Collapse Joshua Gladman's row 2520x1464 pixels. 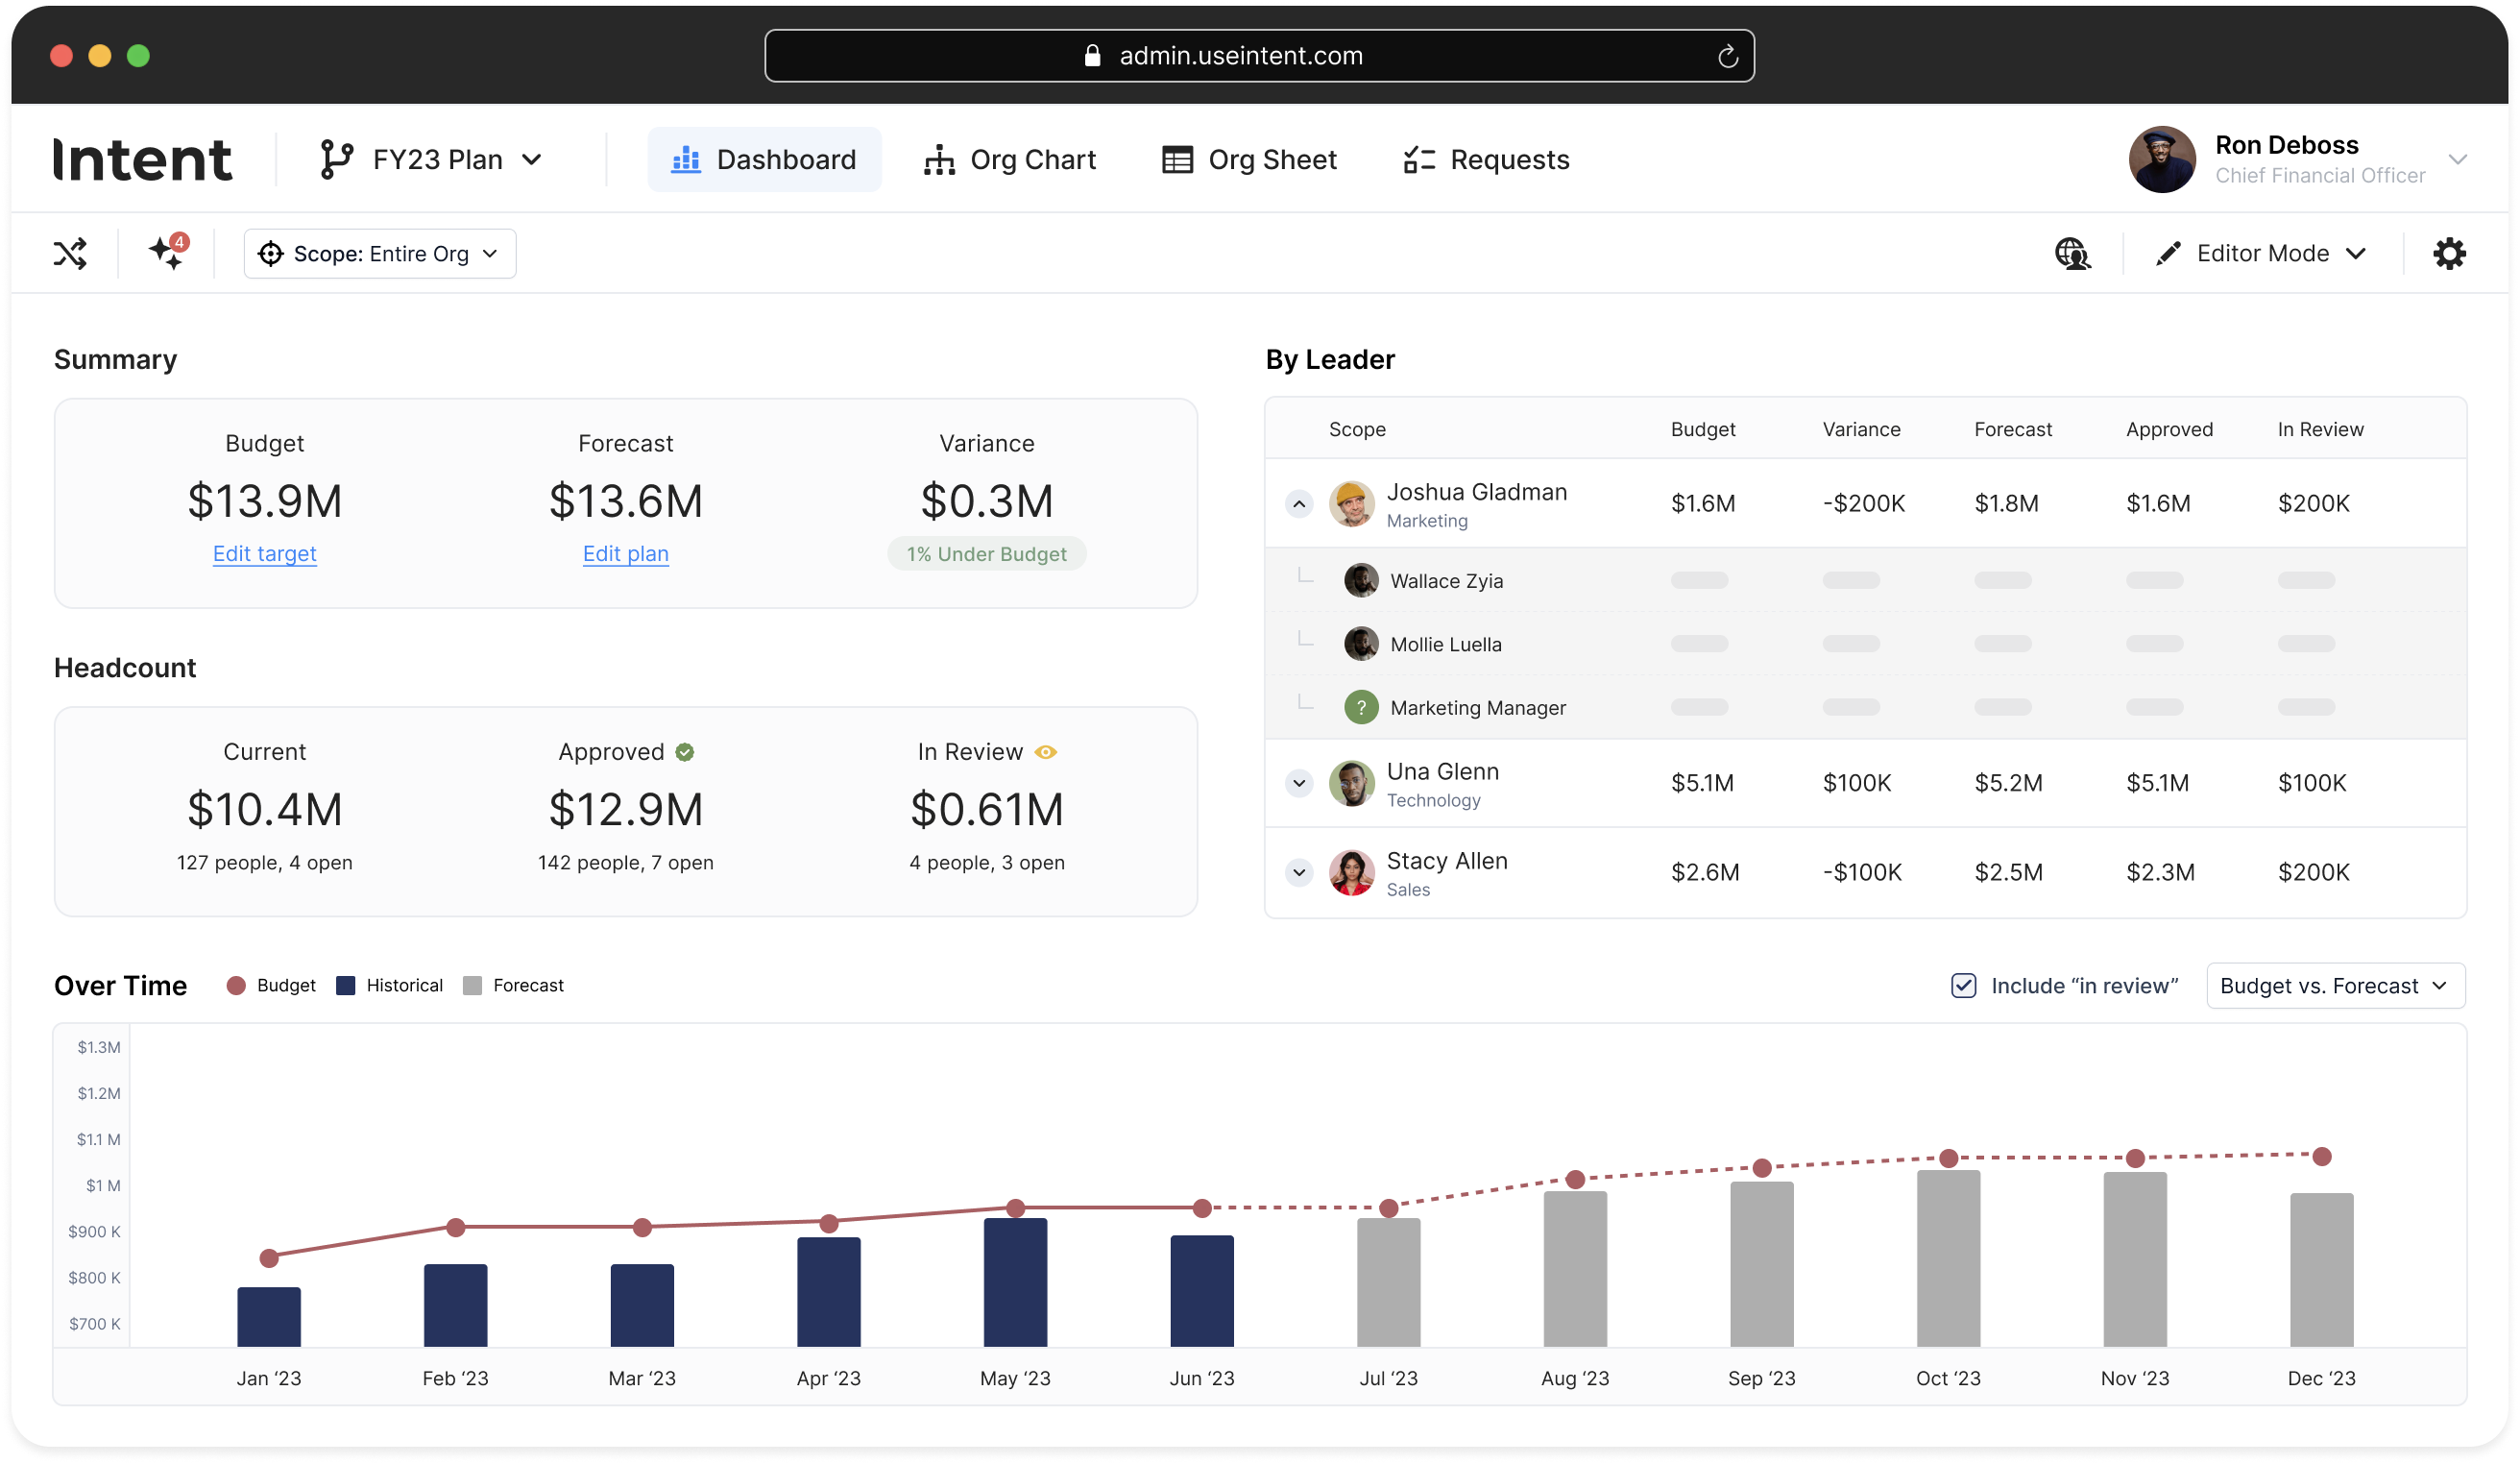pos(1299,504)
